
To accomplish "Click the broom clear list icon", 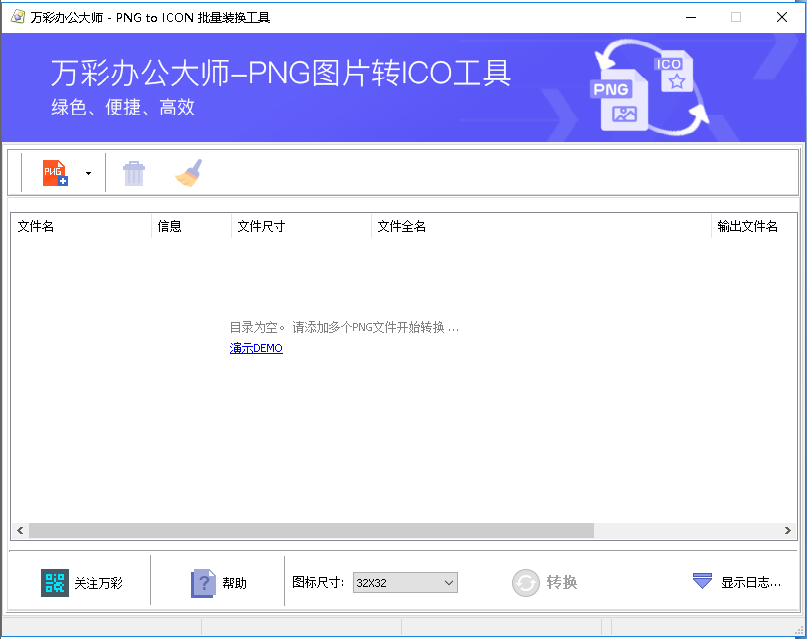I will [x=189, y=174].
